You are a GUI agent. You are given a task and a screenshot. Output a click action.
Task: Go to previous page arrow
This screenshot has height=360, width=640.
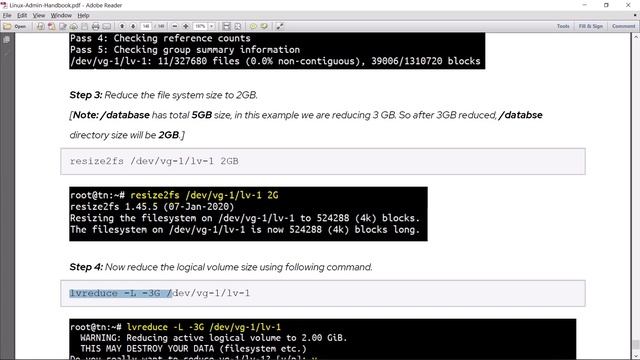point(122,27)
